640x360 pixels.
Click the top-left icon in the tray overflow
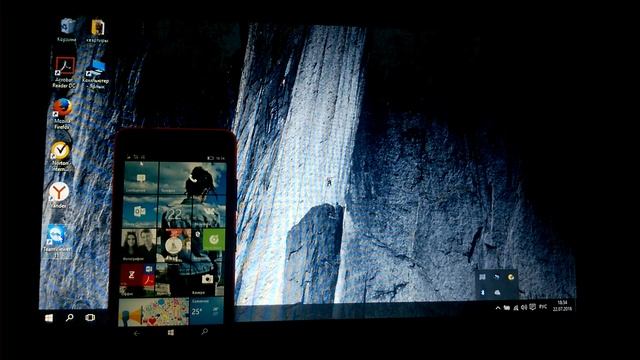coord(482,277)
